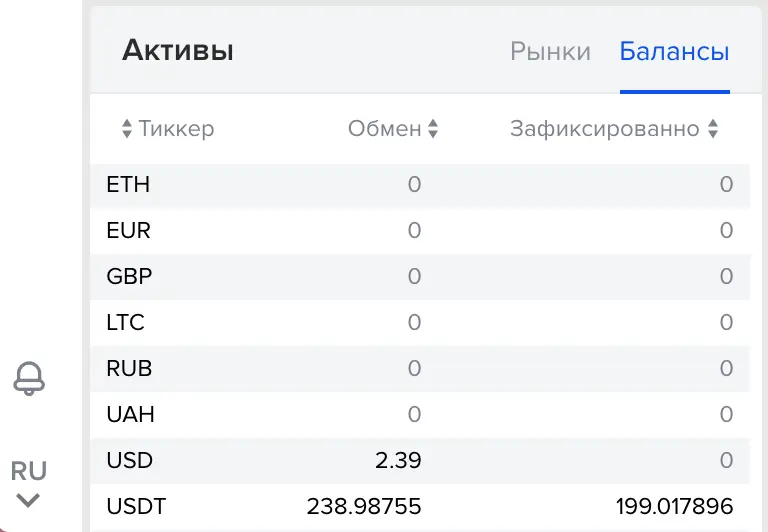Screen dimensions: 768x532
Task: Switch to the Рынки tab
Action: 550,52
